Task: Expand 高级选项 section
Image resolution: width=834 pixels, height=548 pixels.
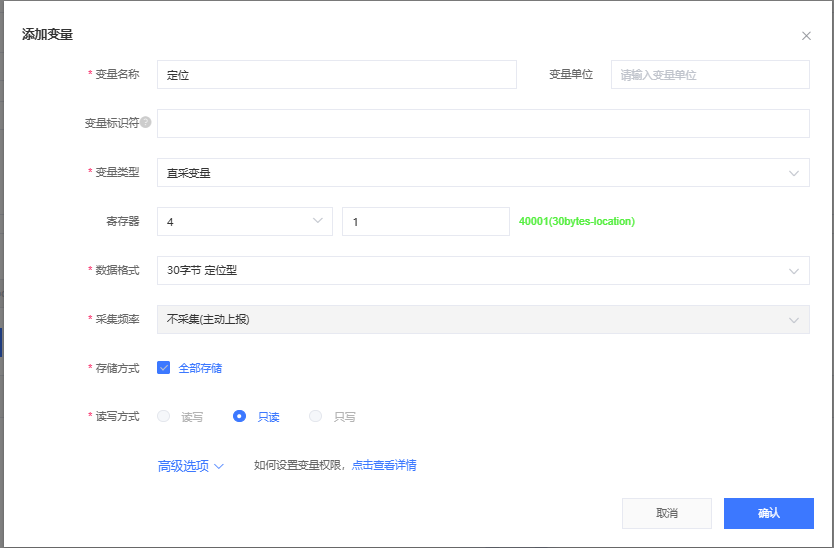Action: (184, 466)
